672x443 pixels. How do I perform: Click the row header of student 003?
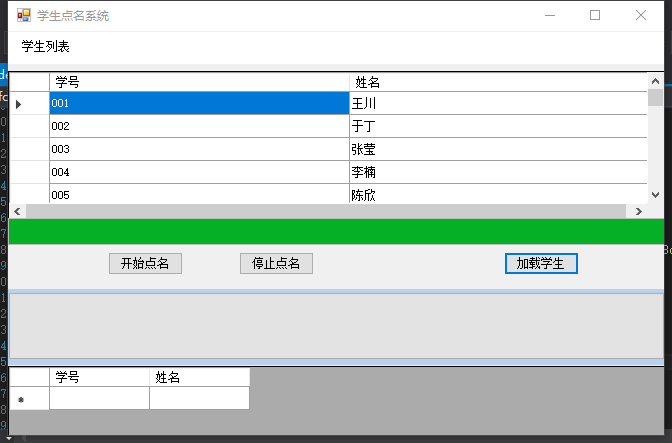click(29, 149)
